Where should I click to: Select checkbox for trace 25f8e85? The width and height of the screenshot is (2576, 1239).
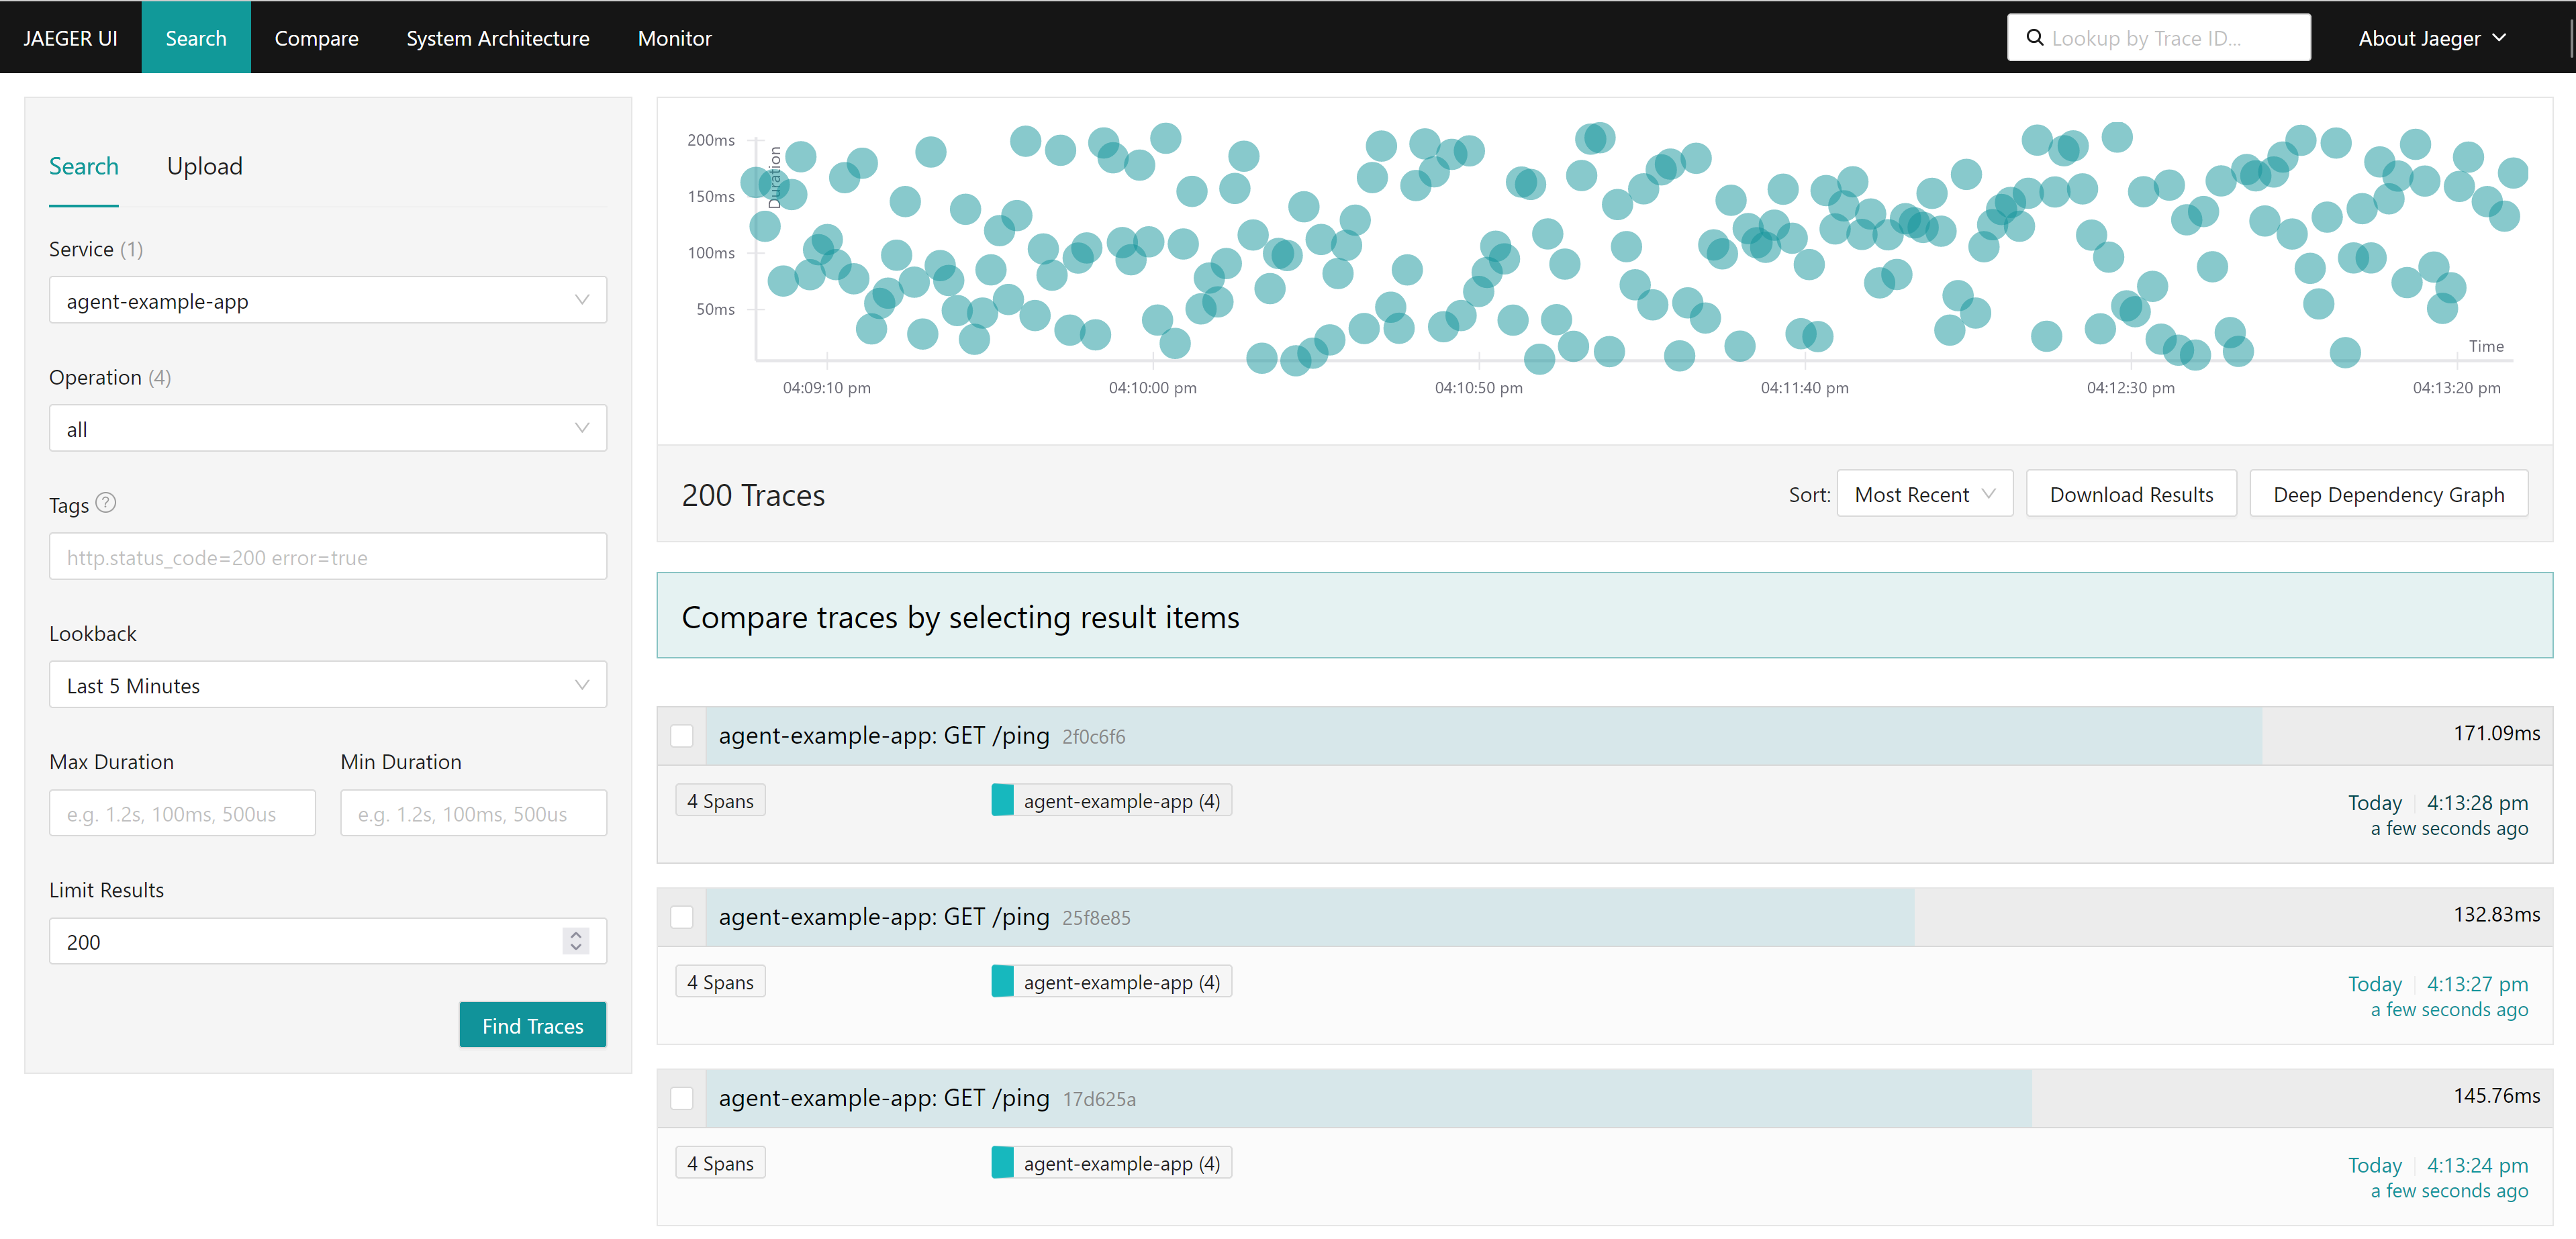click(682, 917)
